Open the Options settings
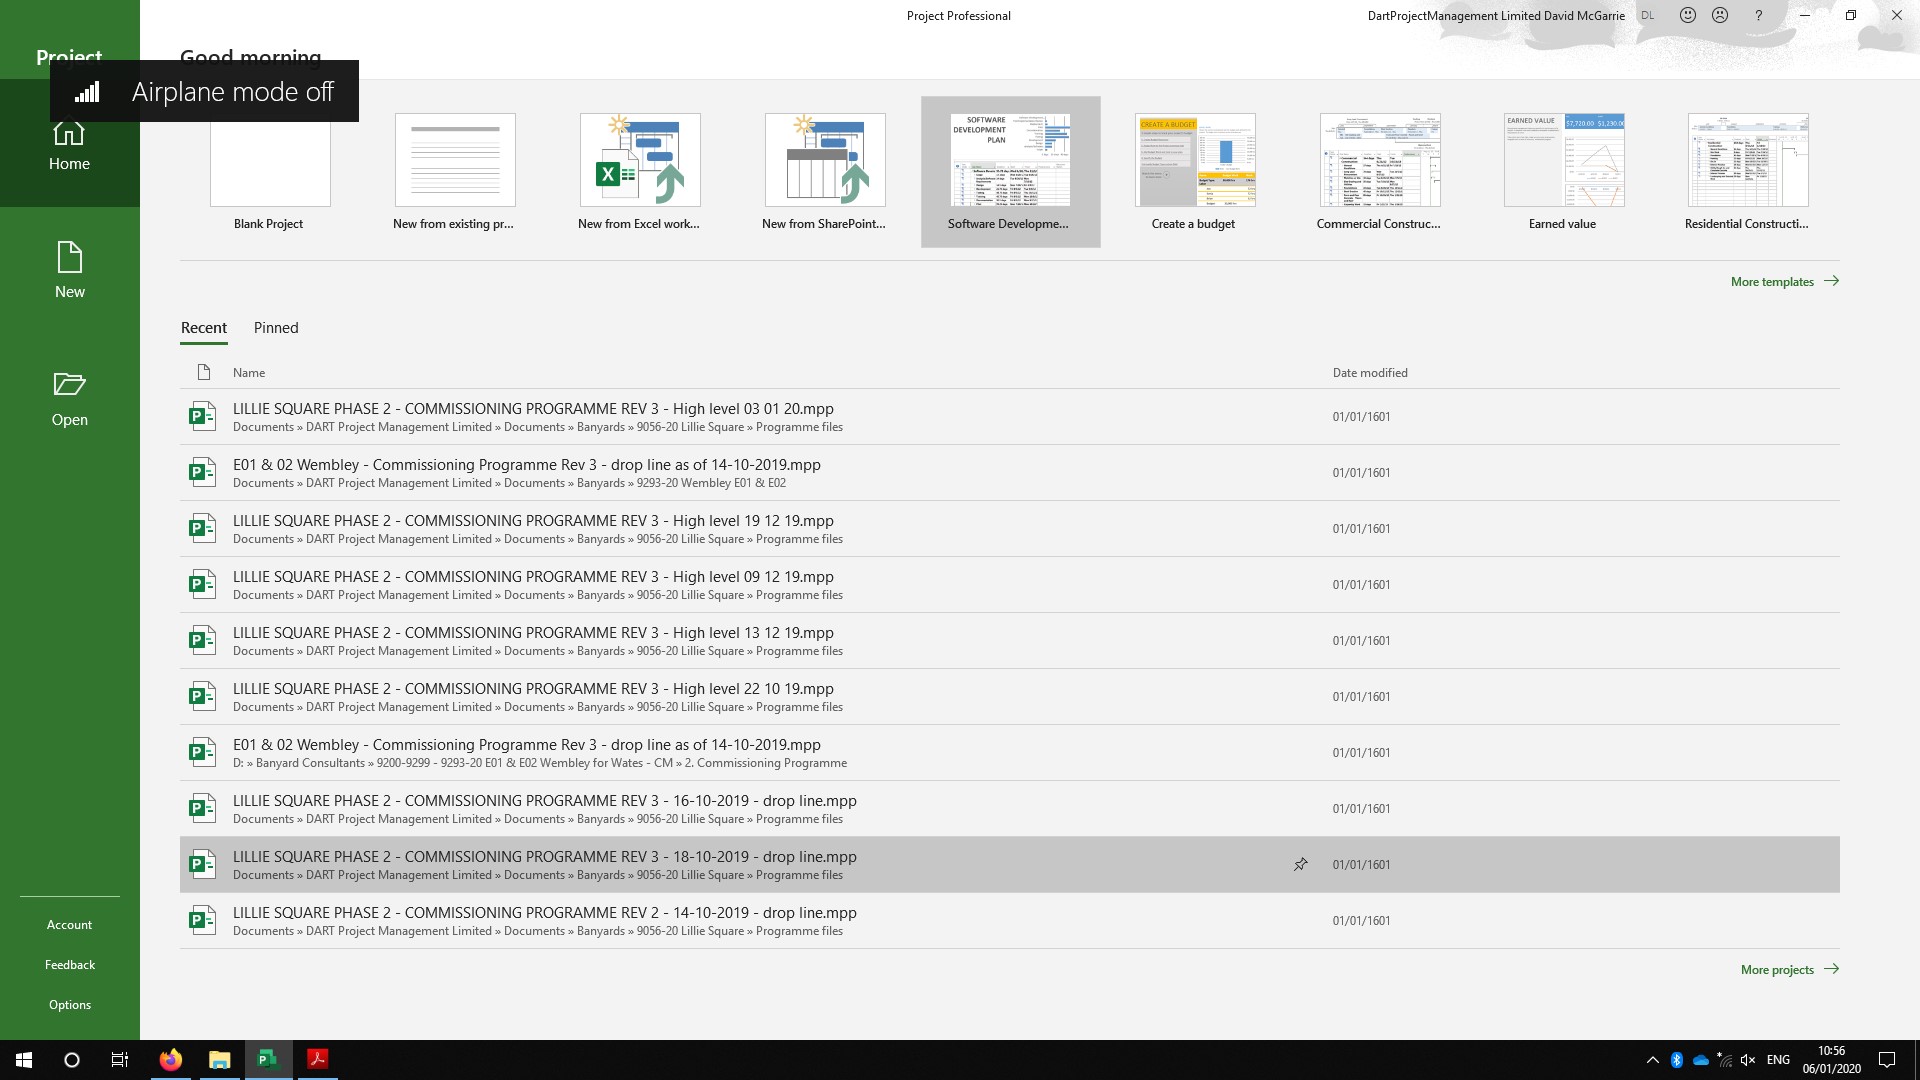This screenshot has width=1920, height=1080. coord(69,1005)
